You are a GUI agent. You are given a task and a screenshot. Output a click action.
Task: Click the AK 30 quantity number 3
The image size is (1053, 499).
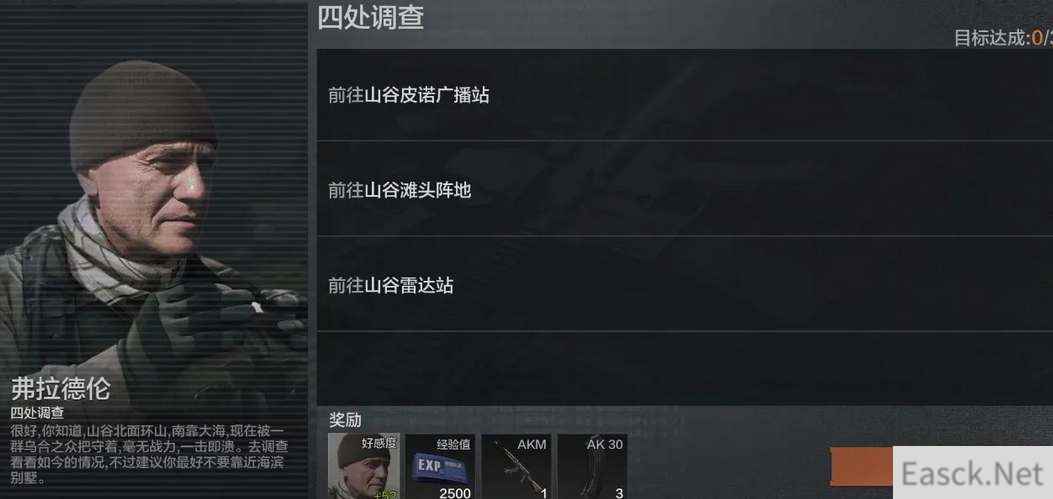[x=619, y=494]
